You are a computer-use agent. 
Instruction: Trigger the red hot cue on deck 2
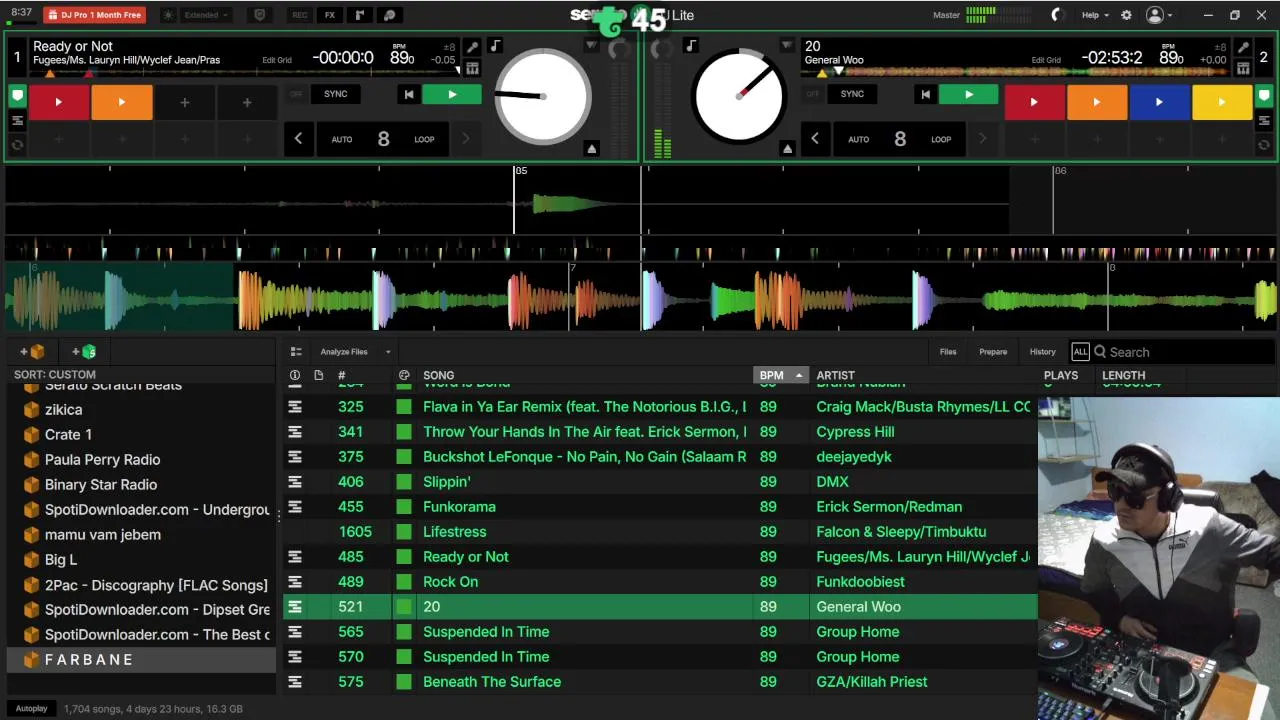[1034, 102]
